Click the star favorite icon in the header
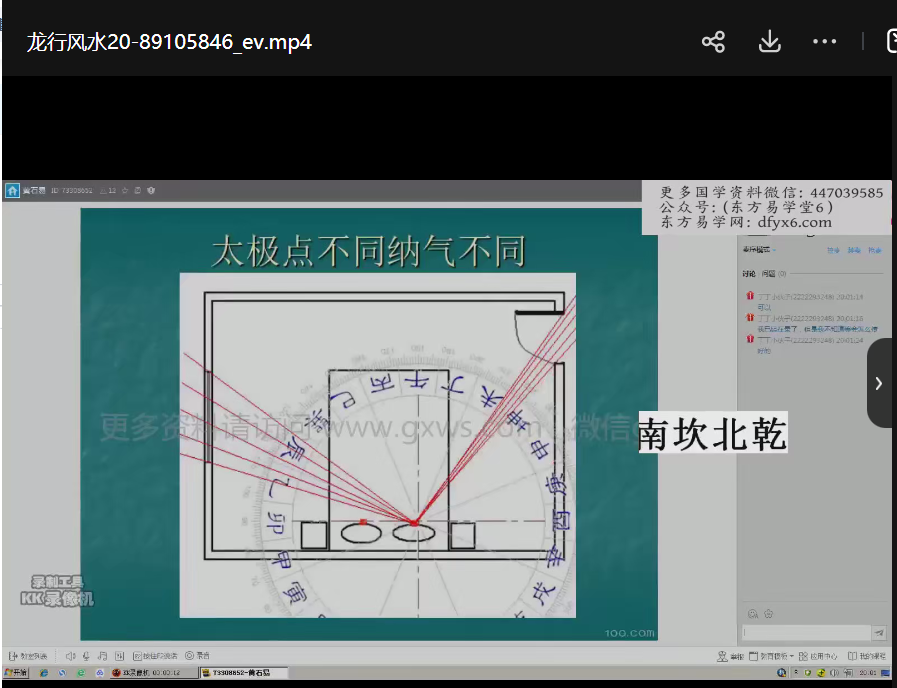 [x=125, y=190]
